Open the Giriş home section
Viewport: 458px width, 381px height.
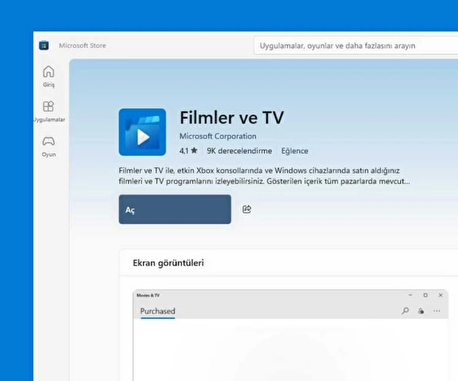pyautogui.click(x=48, y=77)
